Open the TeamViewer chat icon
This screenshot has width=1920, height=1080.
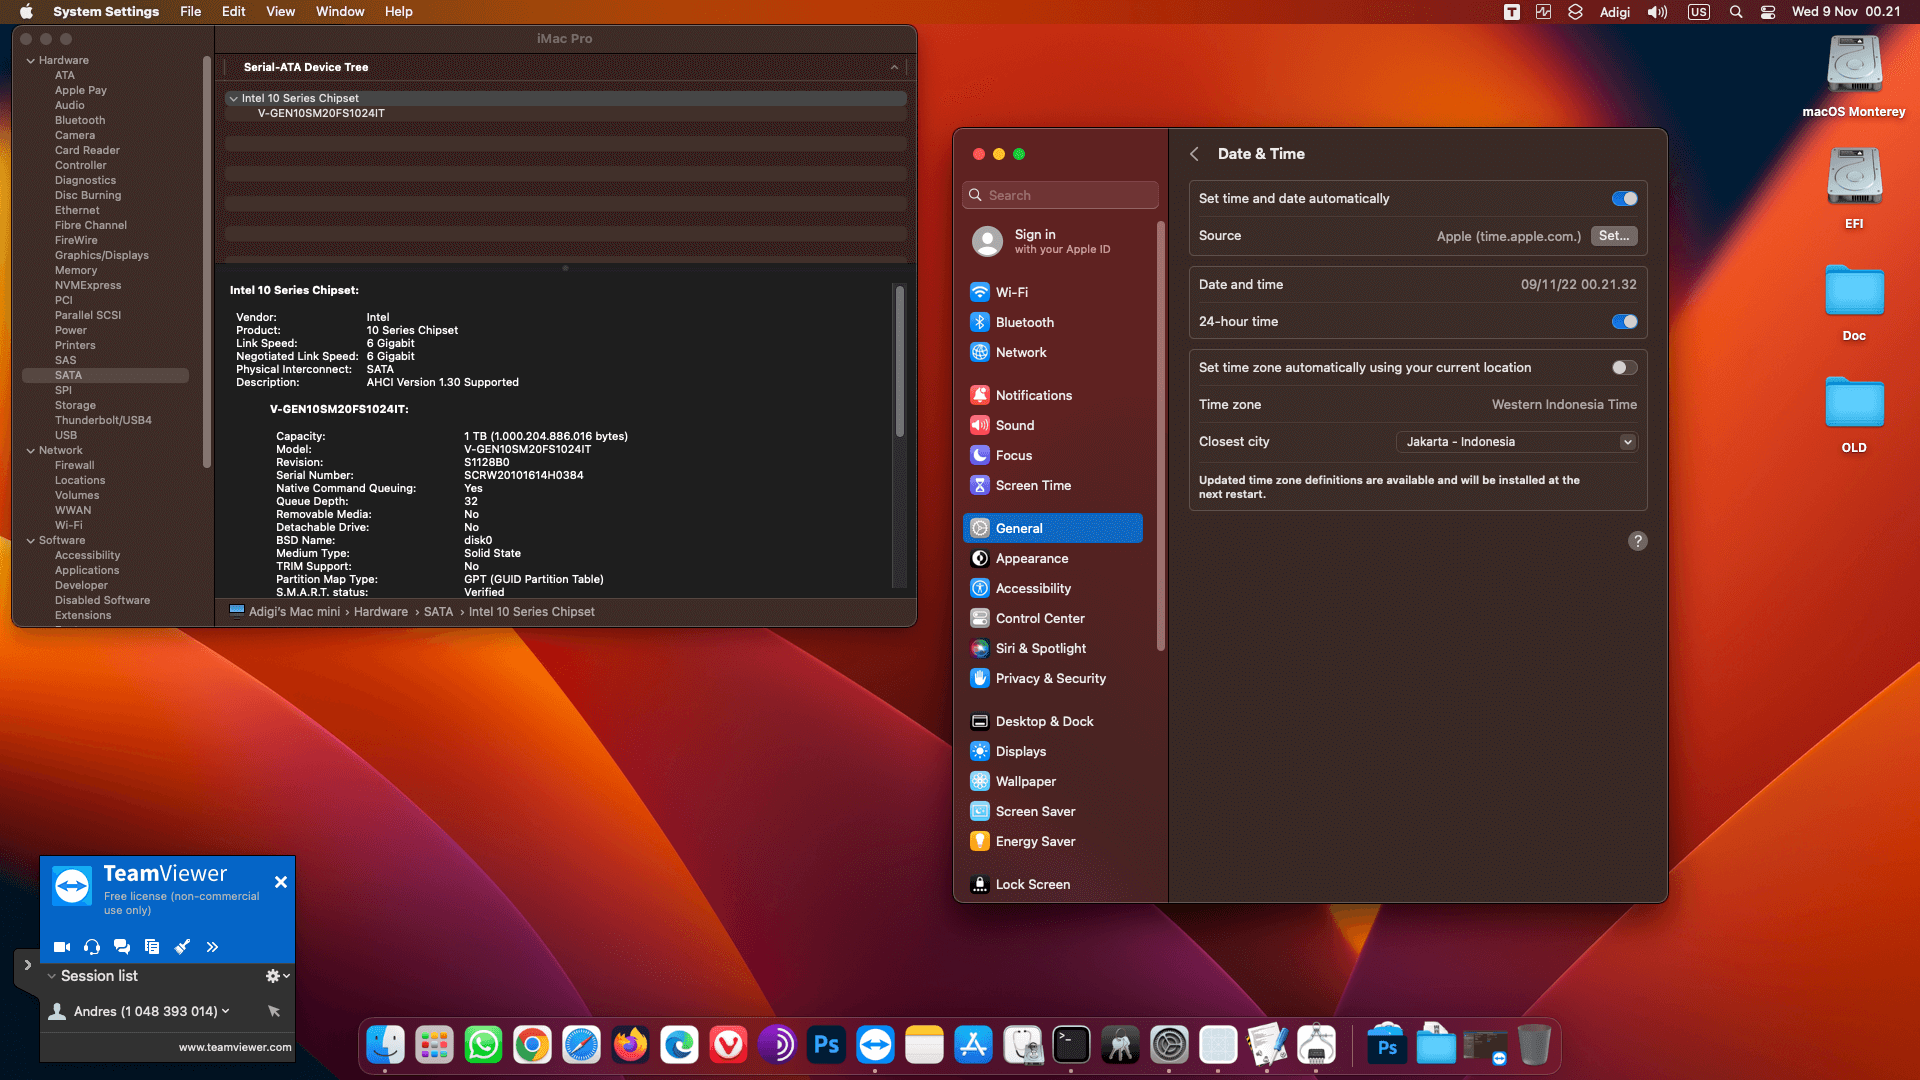click(x=122, y=946)
